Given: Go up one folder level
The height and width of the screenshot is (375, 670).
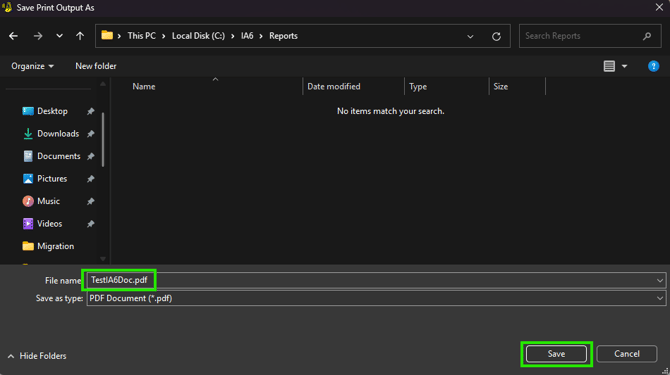Looking at the screenshot, I should [x=80, y=36].
